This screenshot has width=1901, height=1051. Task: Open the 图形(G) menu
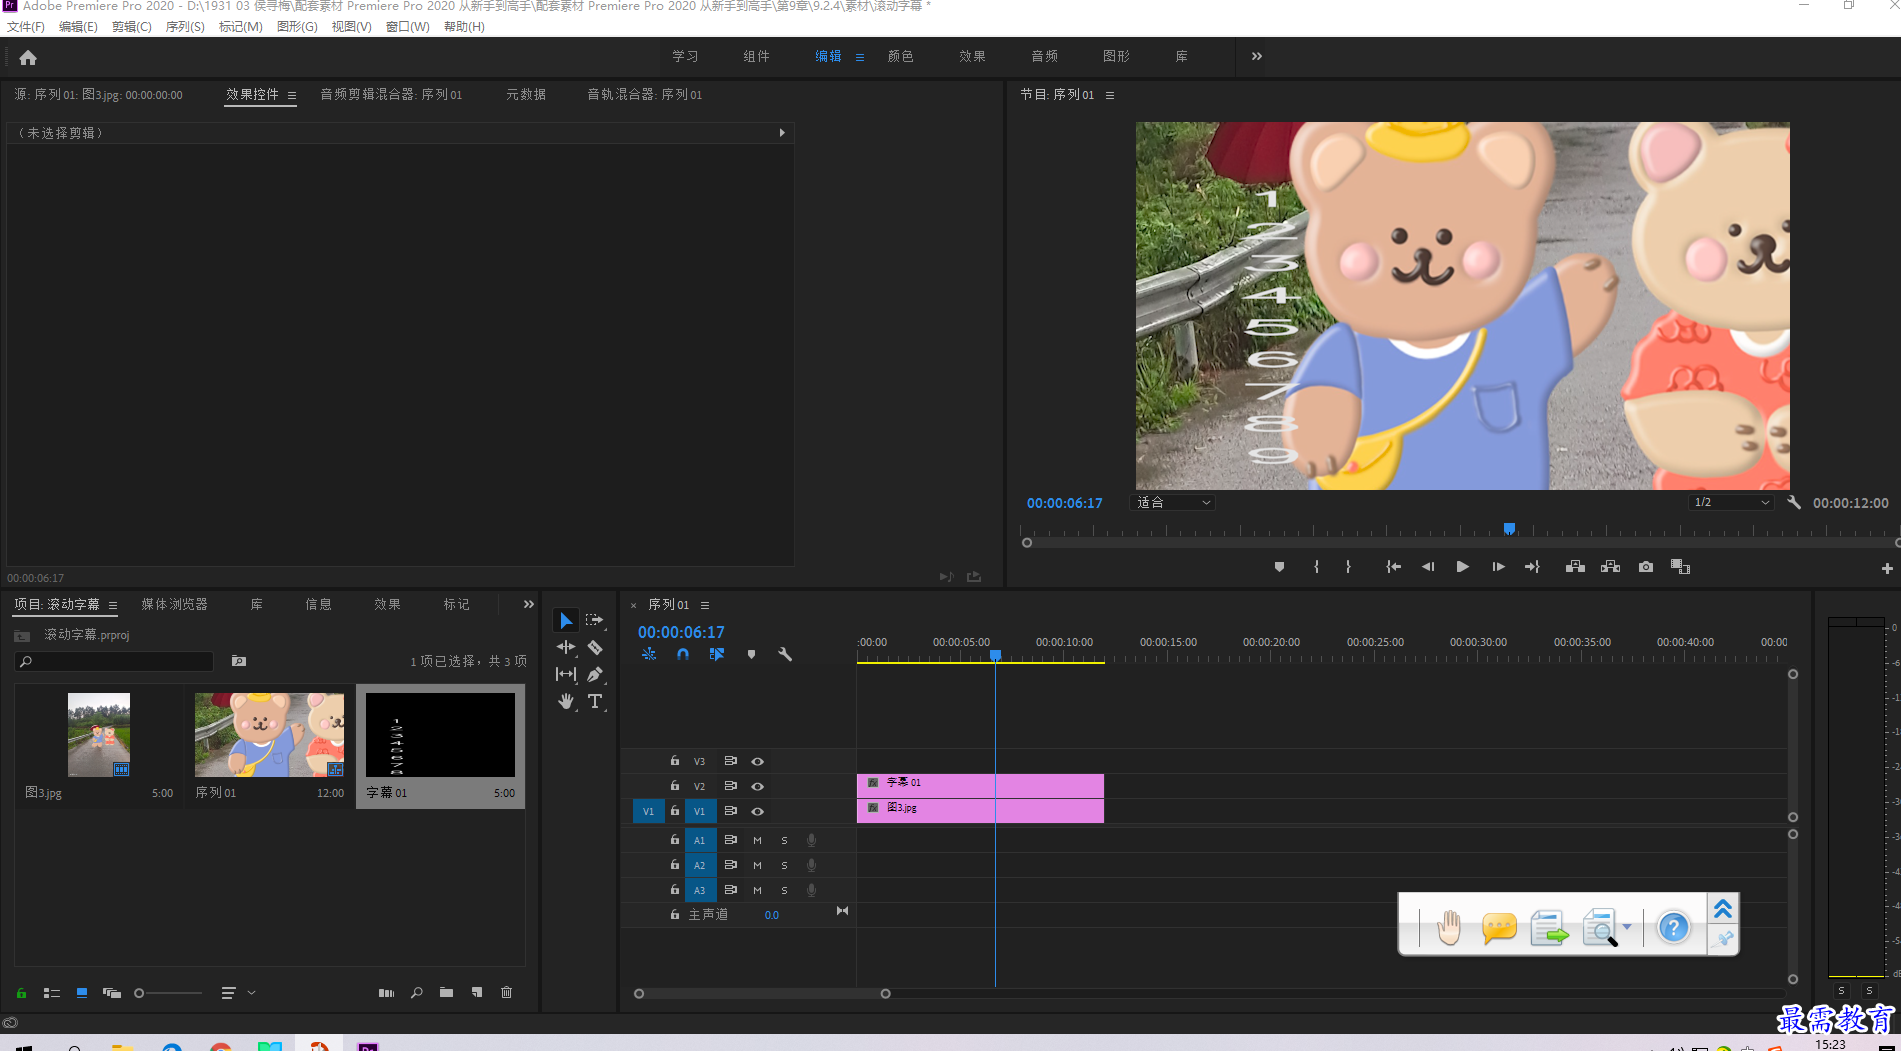297,27
